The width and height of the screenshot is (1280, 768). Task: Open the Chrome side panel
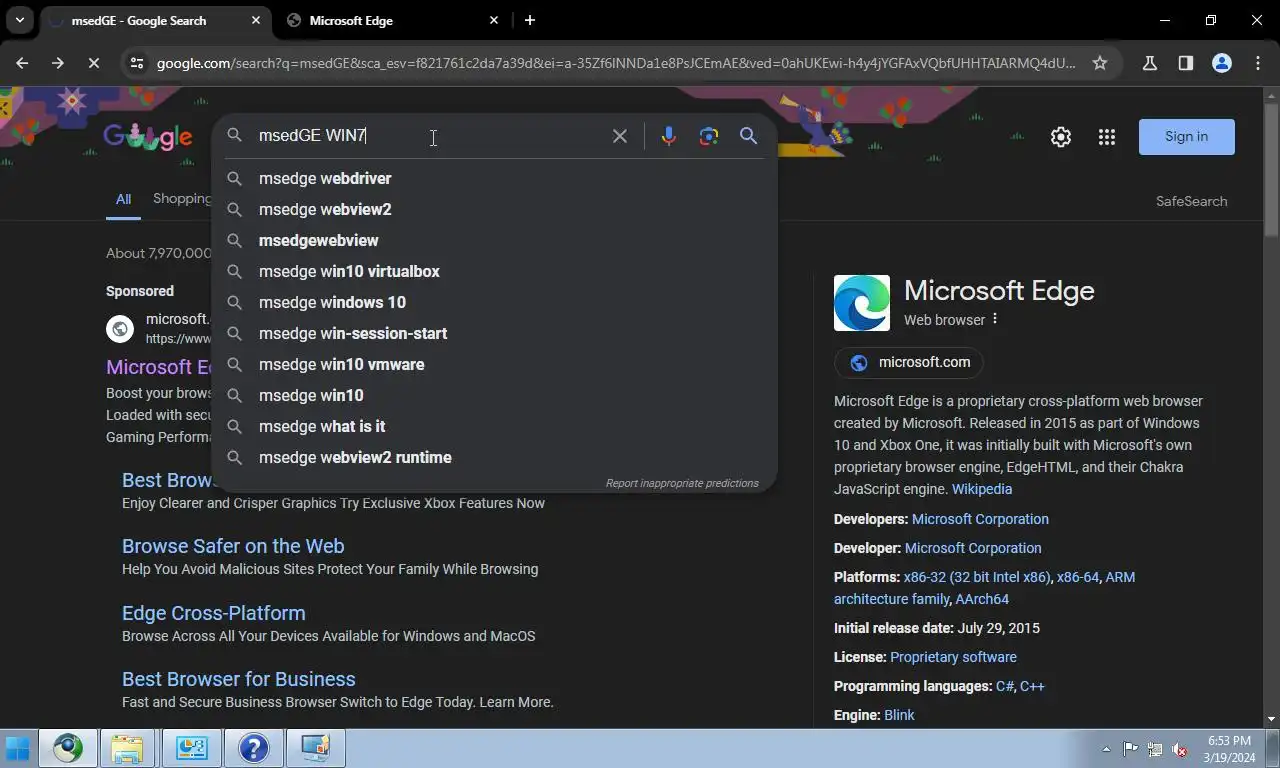(1186, 63)
